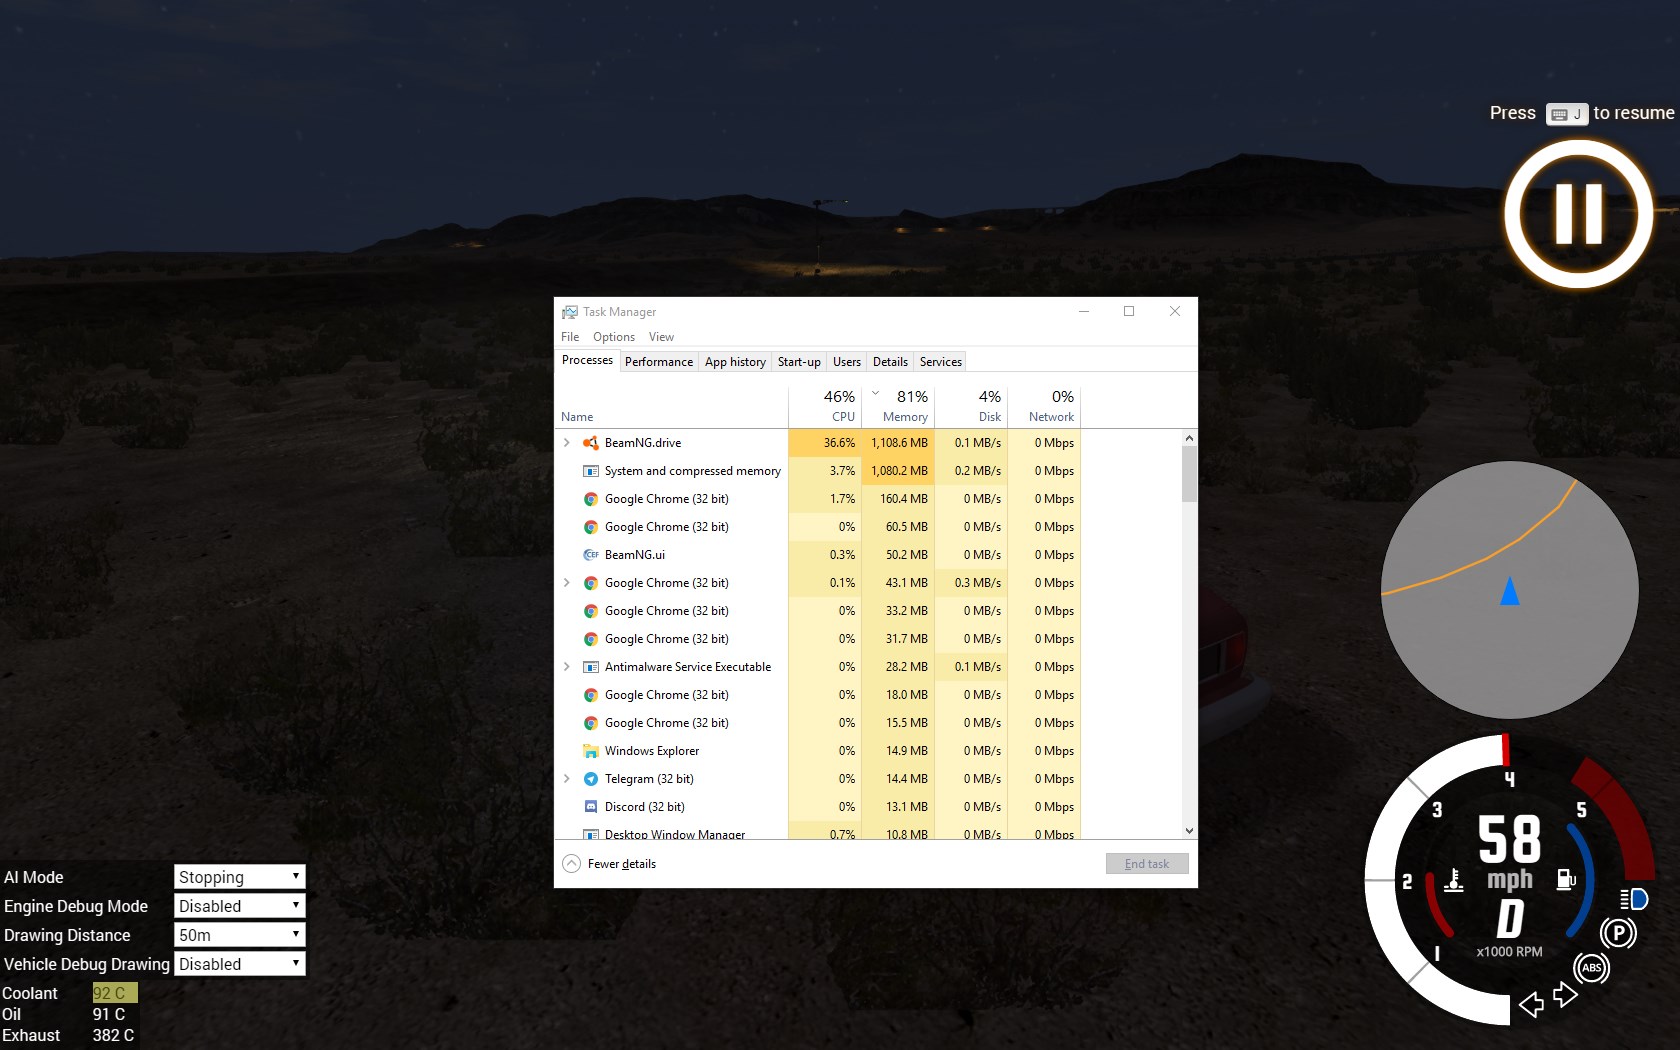Switch to the Start-up tab
Viewport: 1680px width, 1050px height.
tap(799, 362)
